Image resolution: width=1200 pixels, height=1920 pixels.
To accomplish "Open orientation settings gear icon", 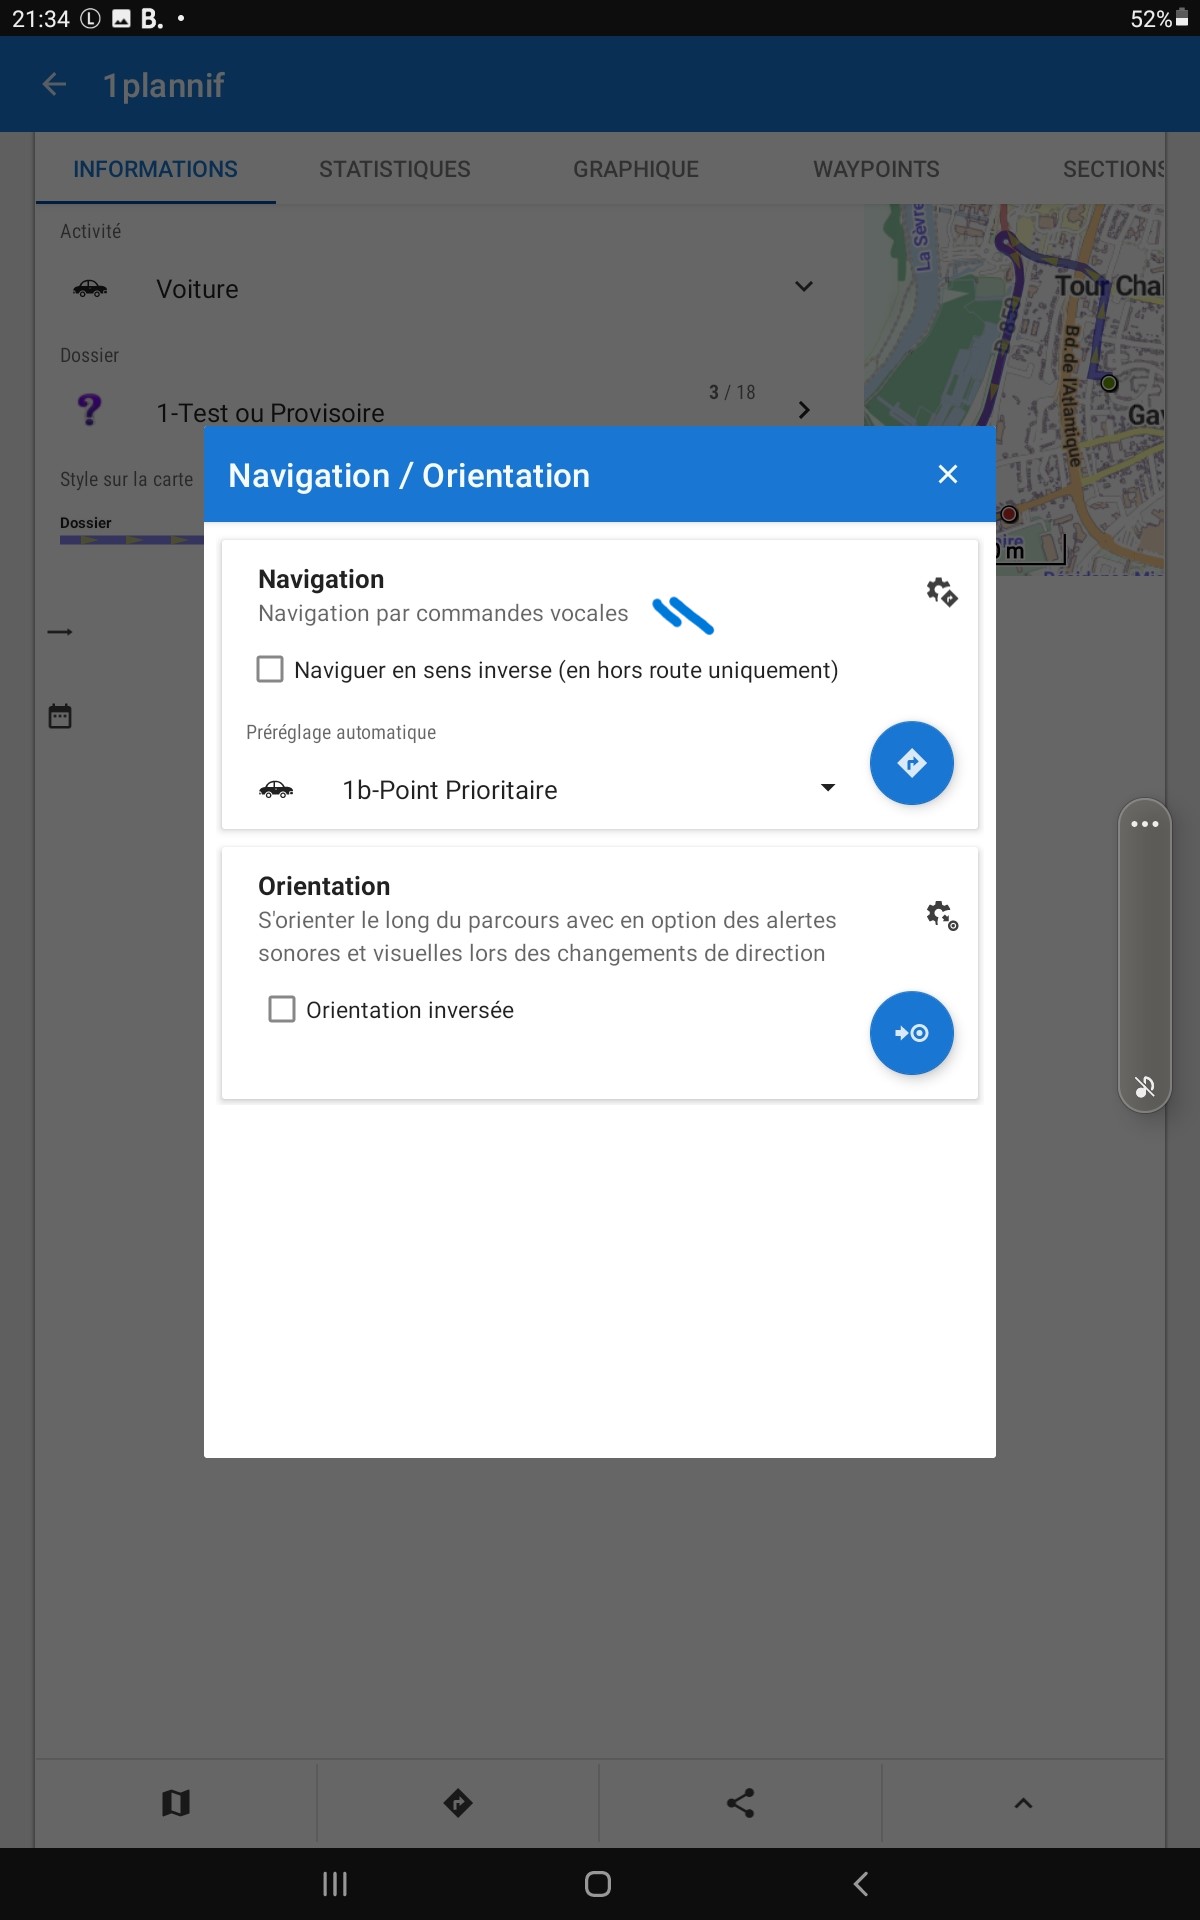I will click(x=941, y=915).
